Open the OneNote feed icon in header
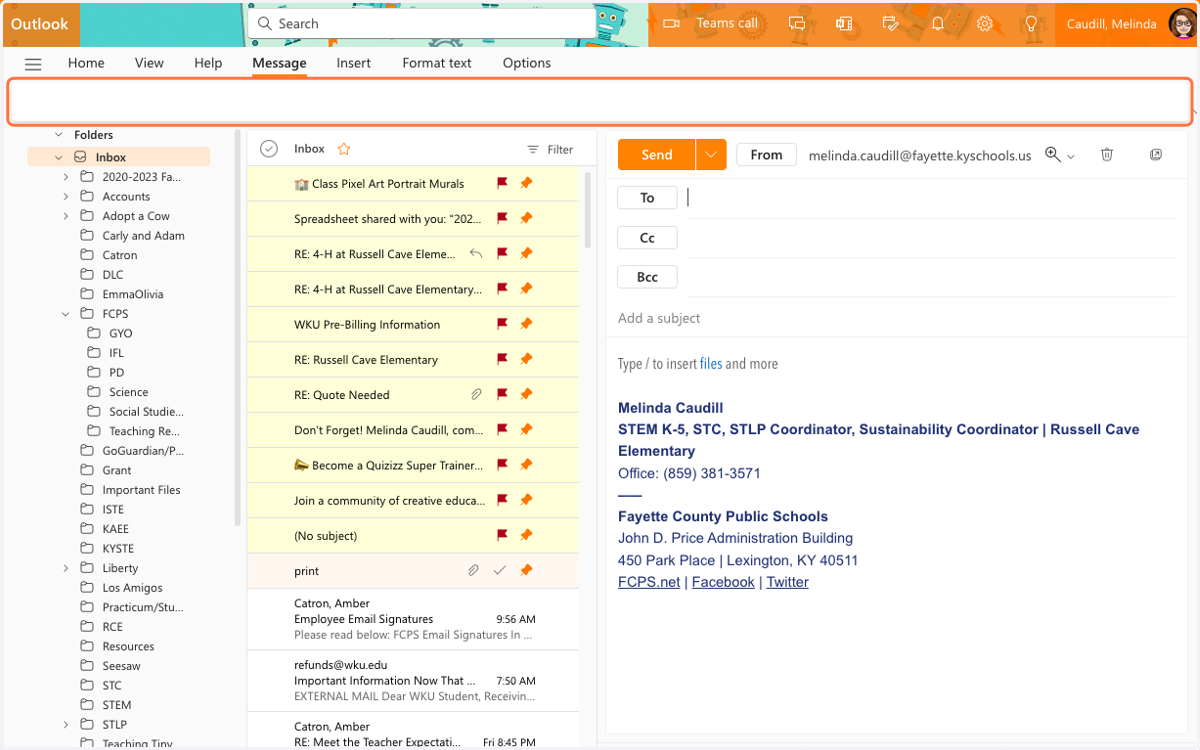The image size is (1200, 750). click(x=844, y=23)
